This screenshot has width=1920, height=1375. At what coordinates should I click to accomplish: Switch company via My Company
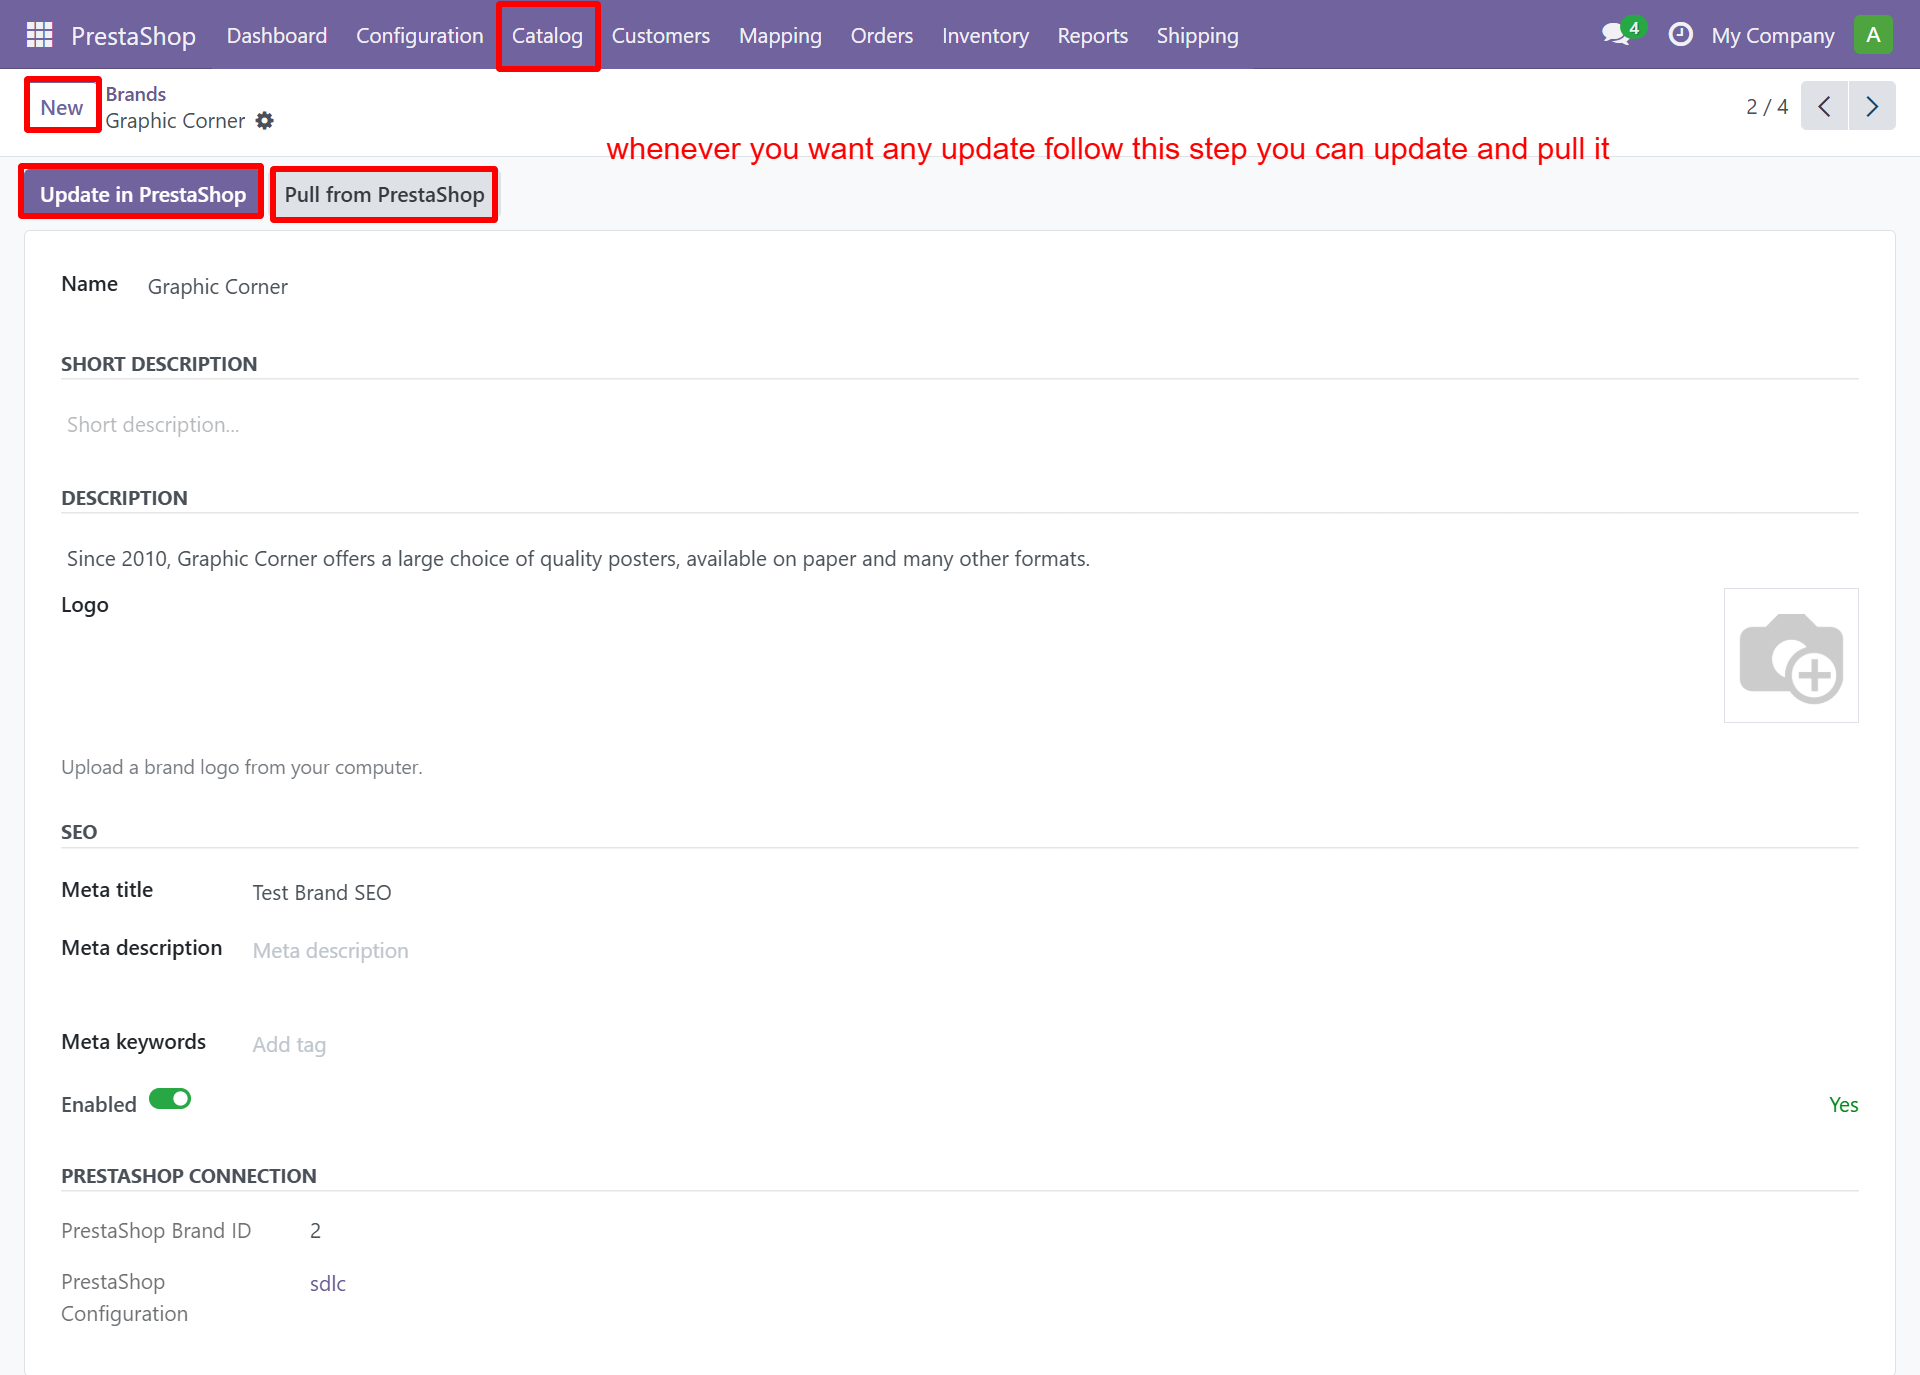click(1772, 36)
